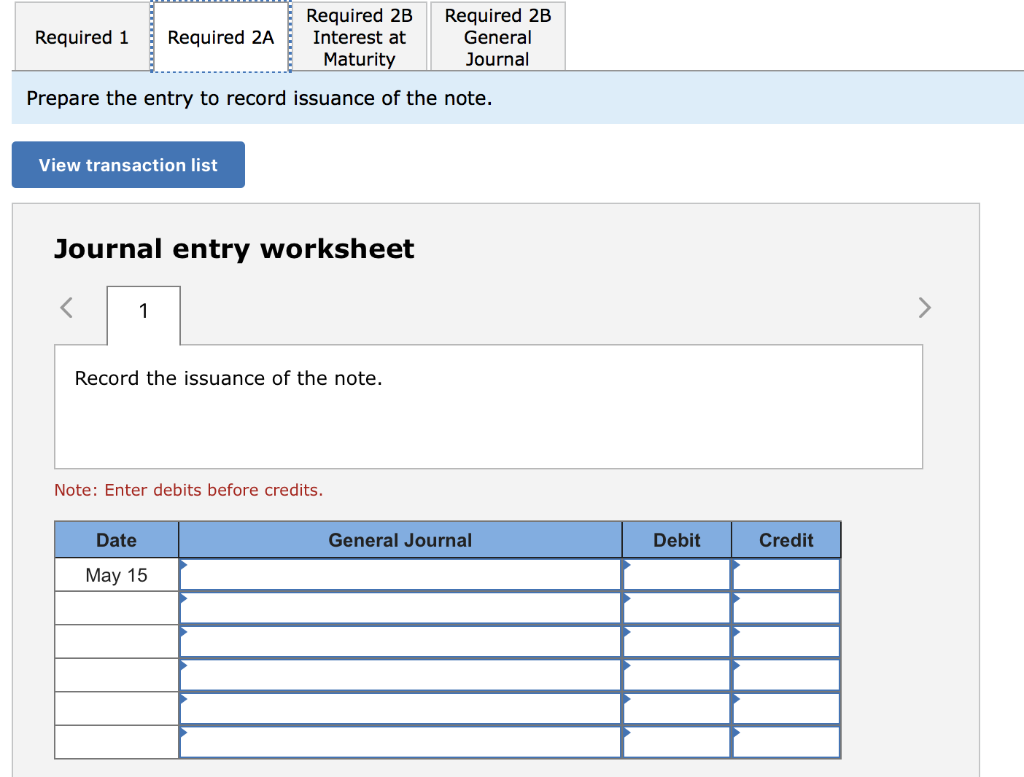This screenshot has height=777, width=1024.
Task: Click 'Prepare the entry to record issuance' instruction
Action: 259,98
